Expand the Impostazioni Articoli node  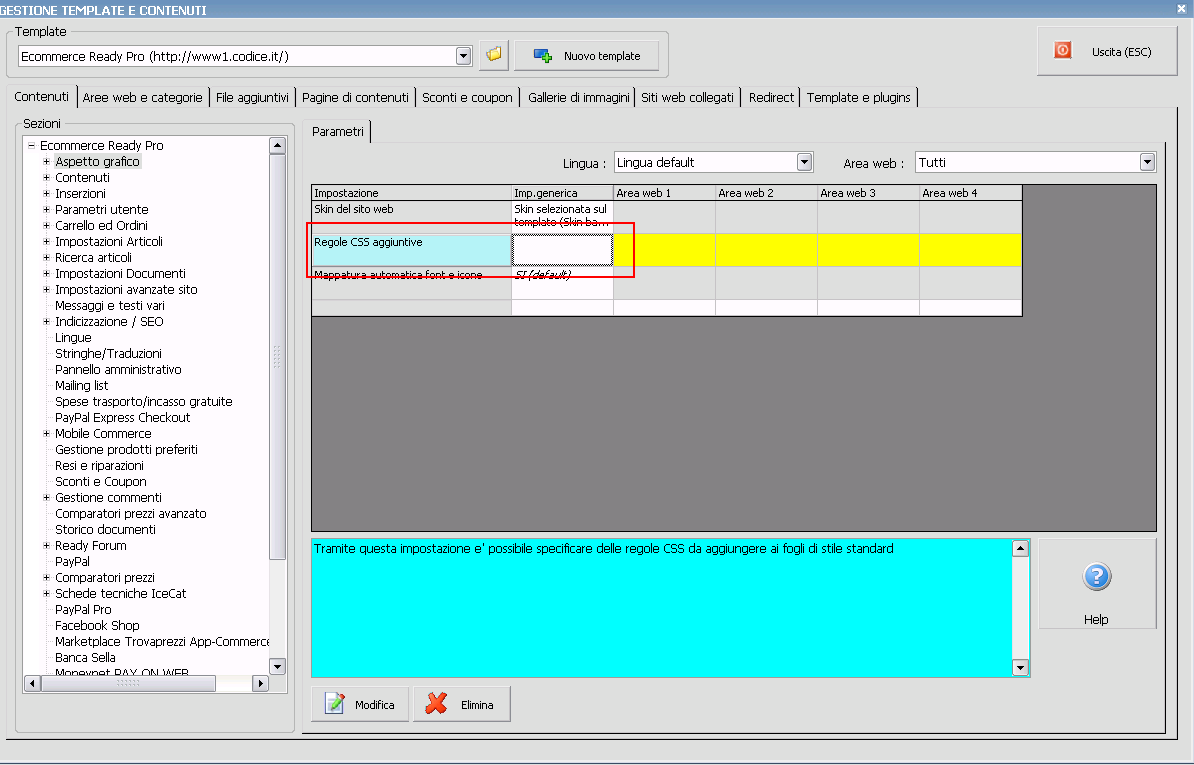[46, 241]
